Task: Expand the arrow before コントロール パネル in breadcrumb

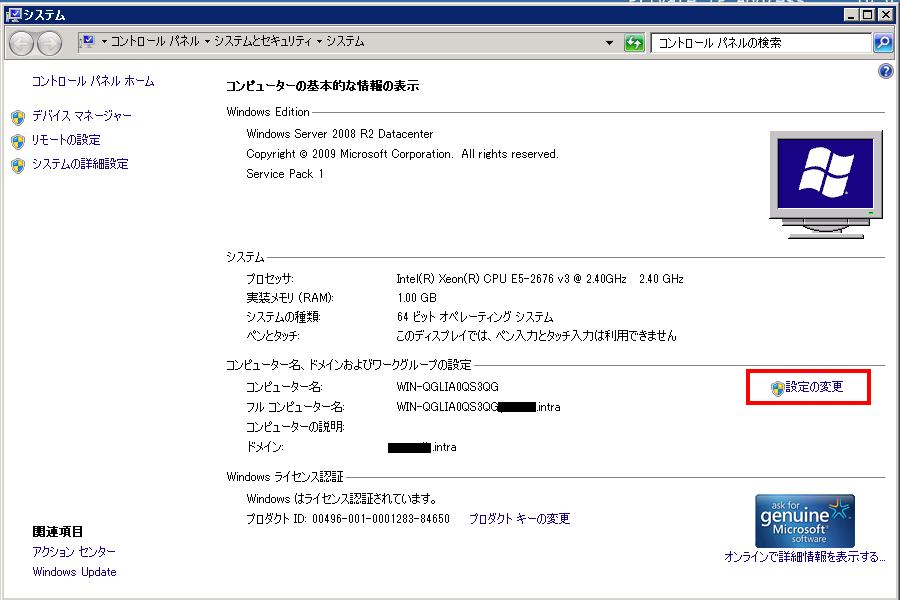Action: [x=104, y=42]
